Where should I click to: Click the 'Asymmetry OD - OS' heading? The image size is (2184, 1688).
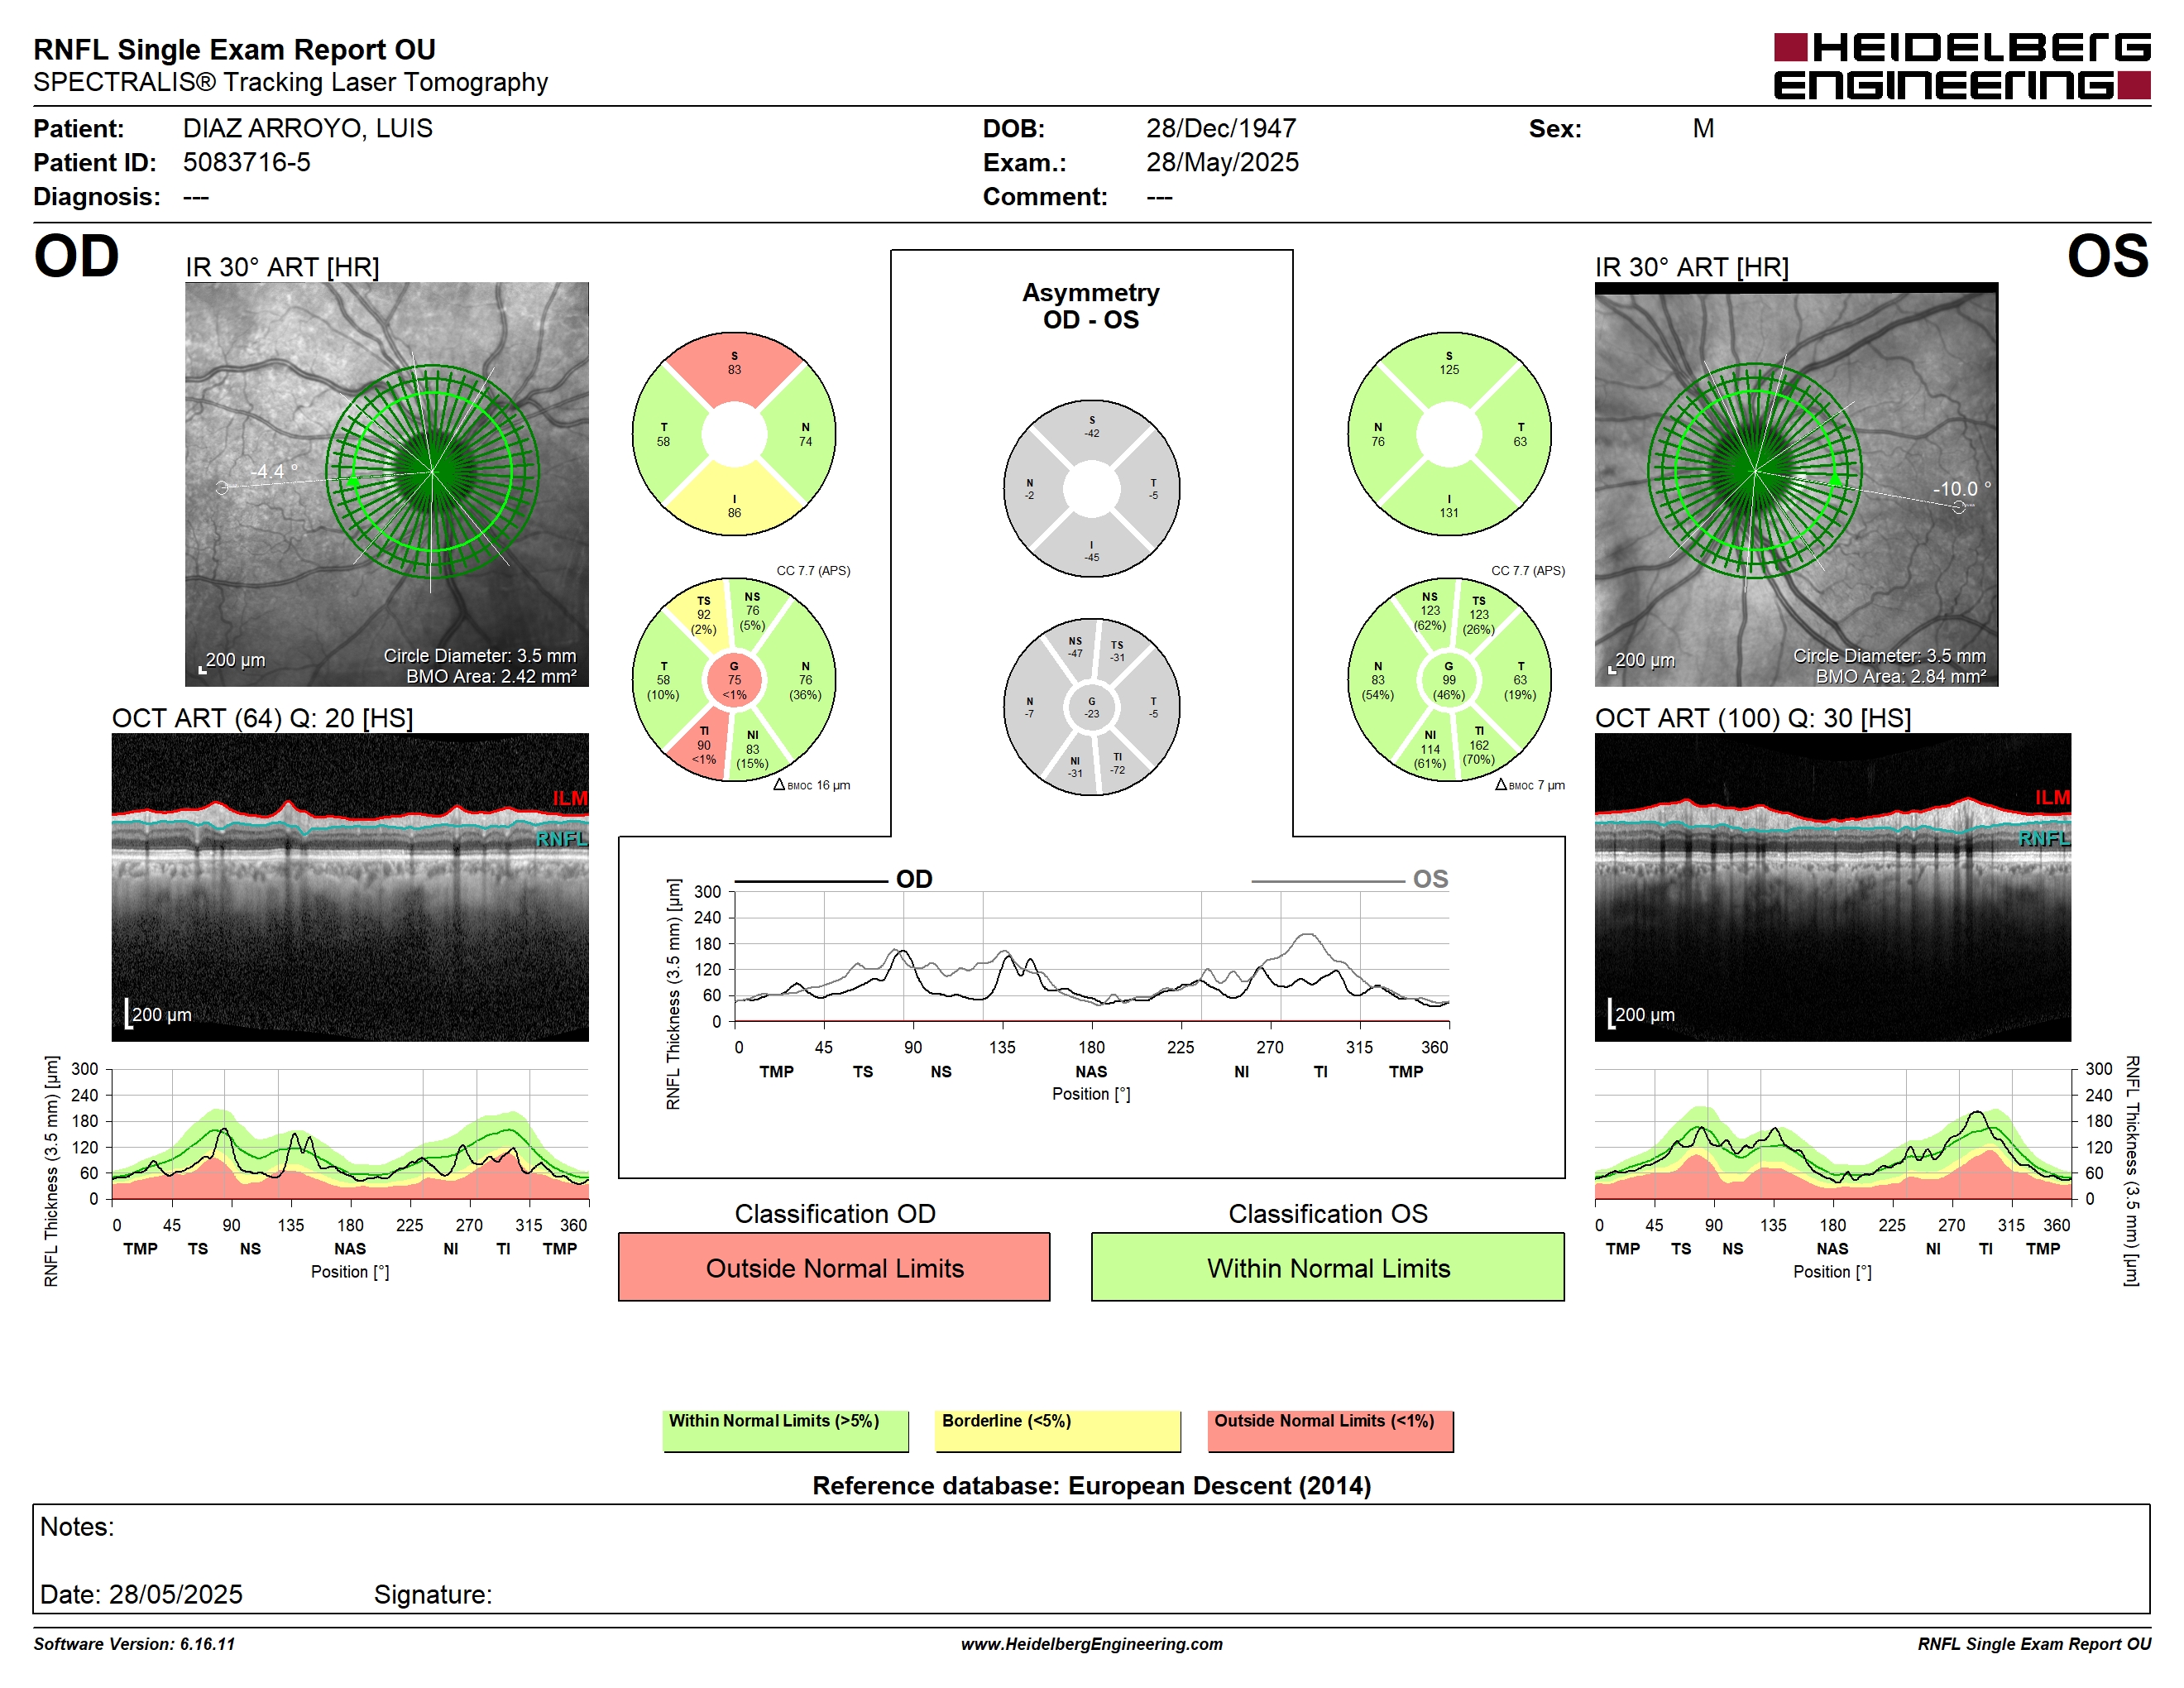(x=1091, y=306)
